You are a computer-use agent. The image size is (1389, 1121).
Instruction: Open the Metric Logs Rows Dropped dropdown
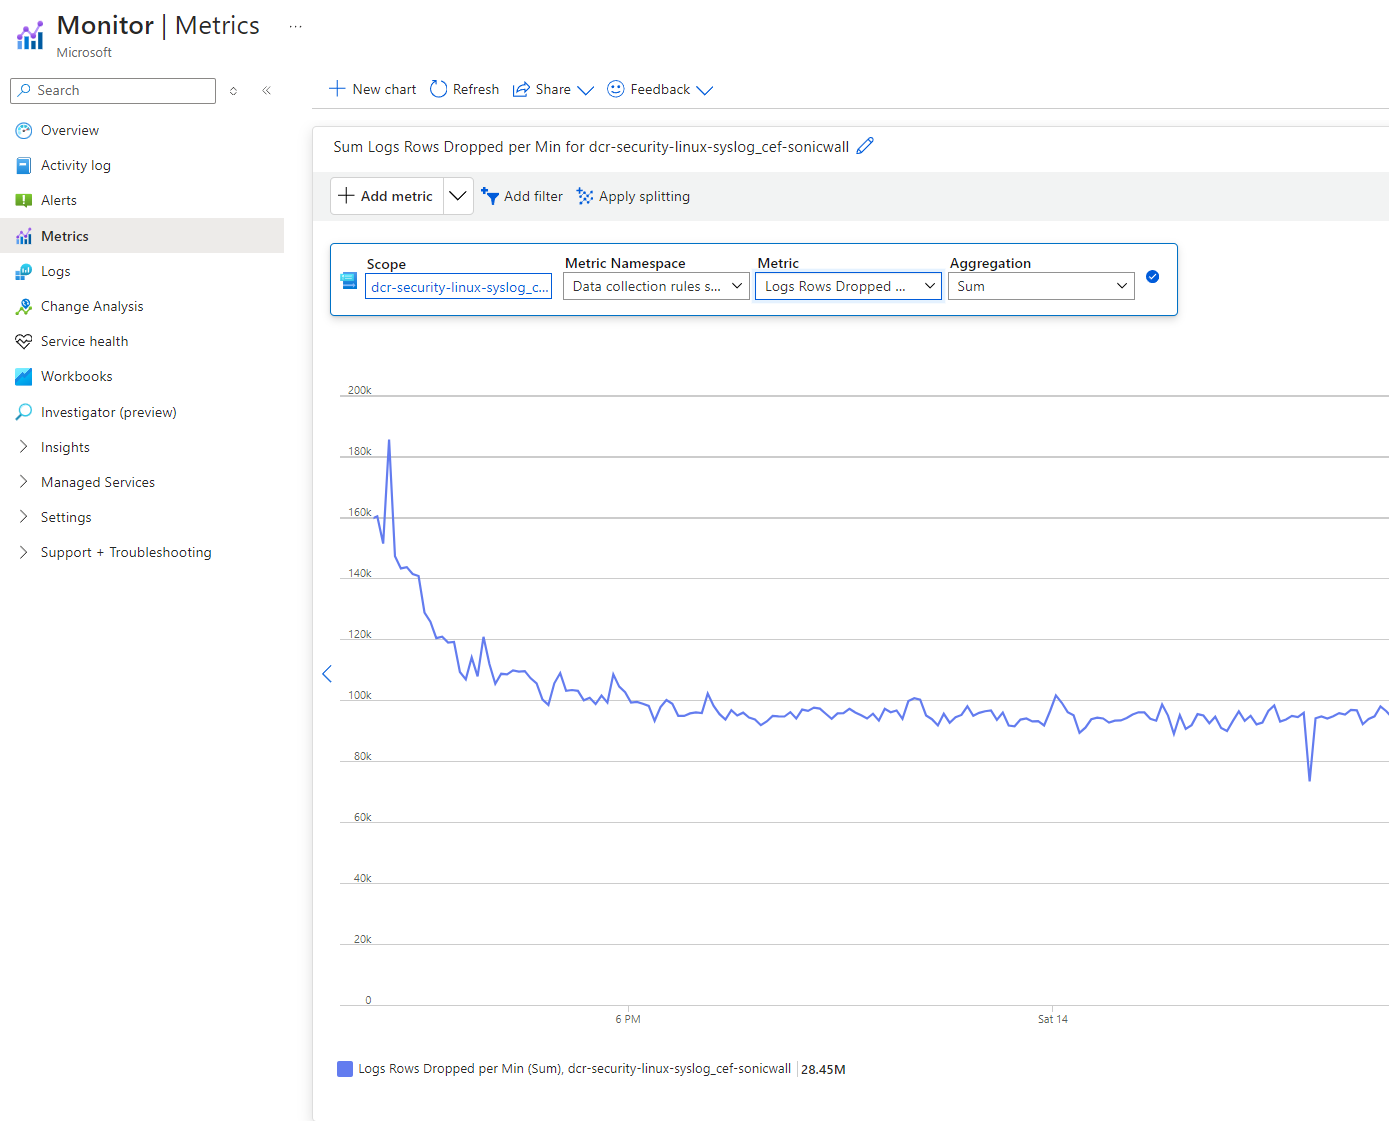coord(848,286)
